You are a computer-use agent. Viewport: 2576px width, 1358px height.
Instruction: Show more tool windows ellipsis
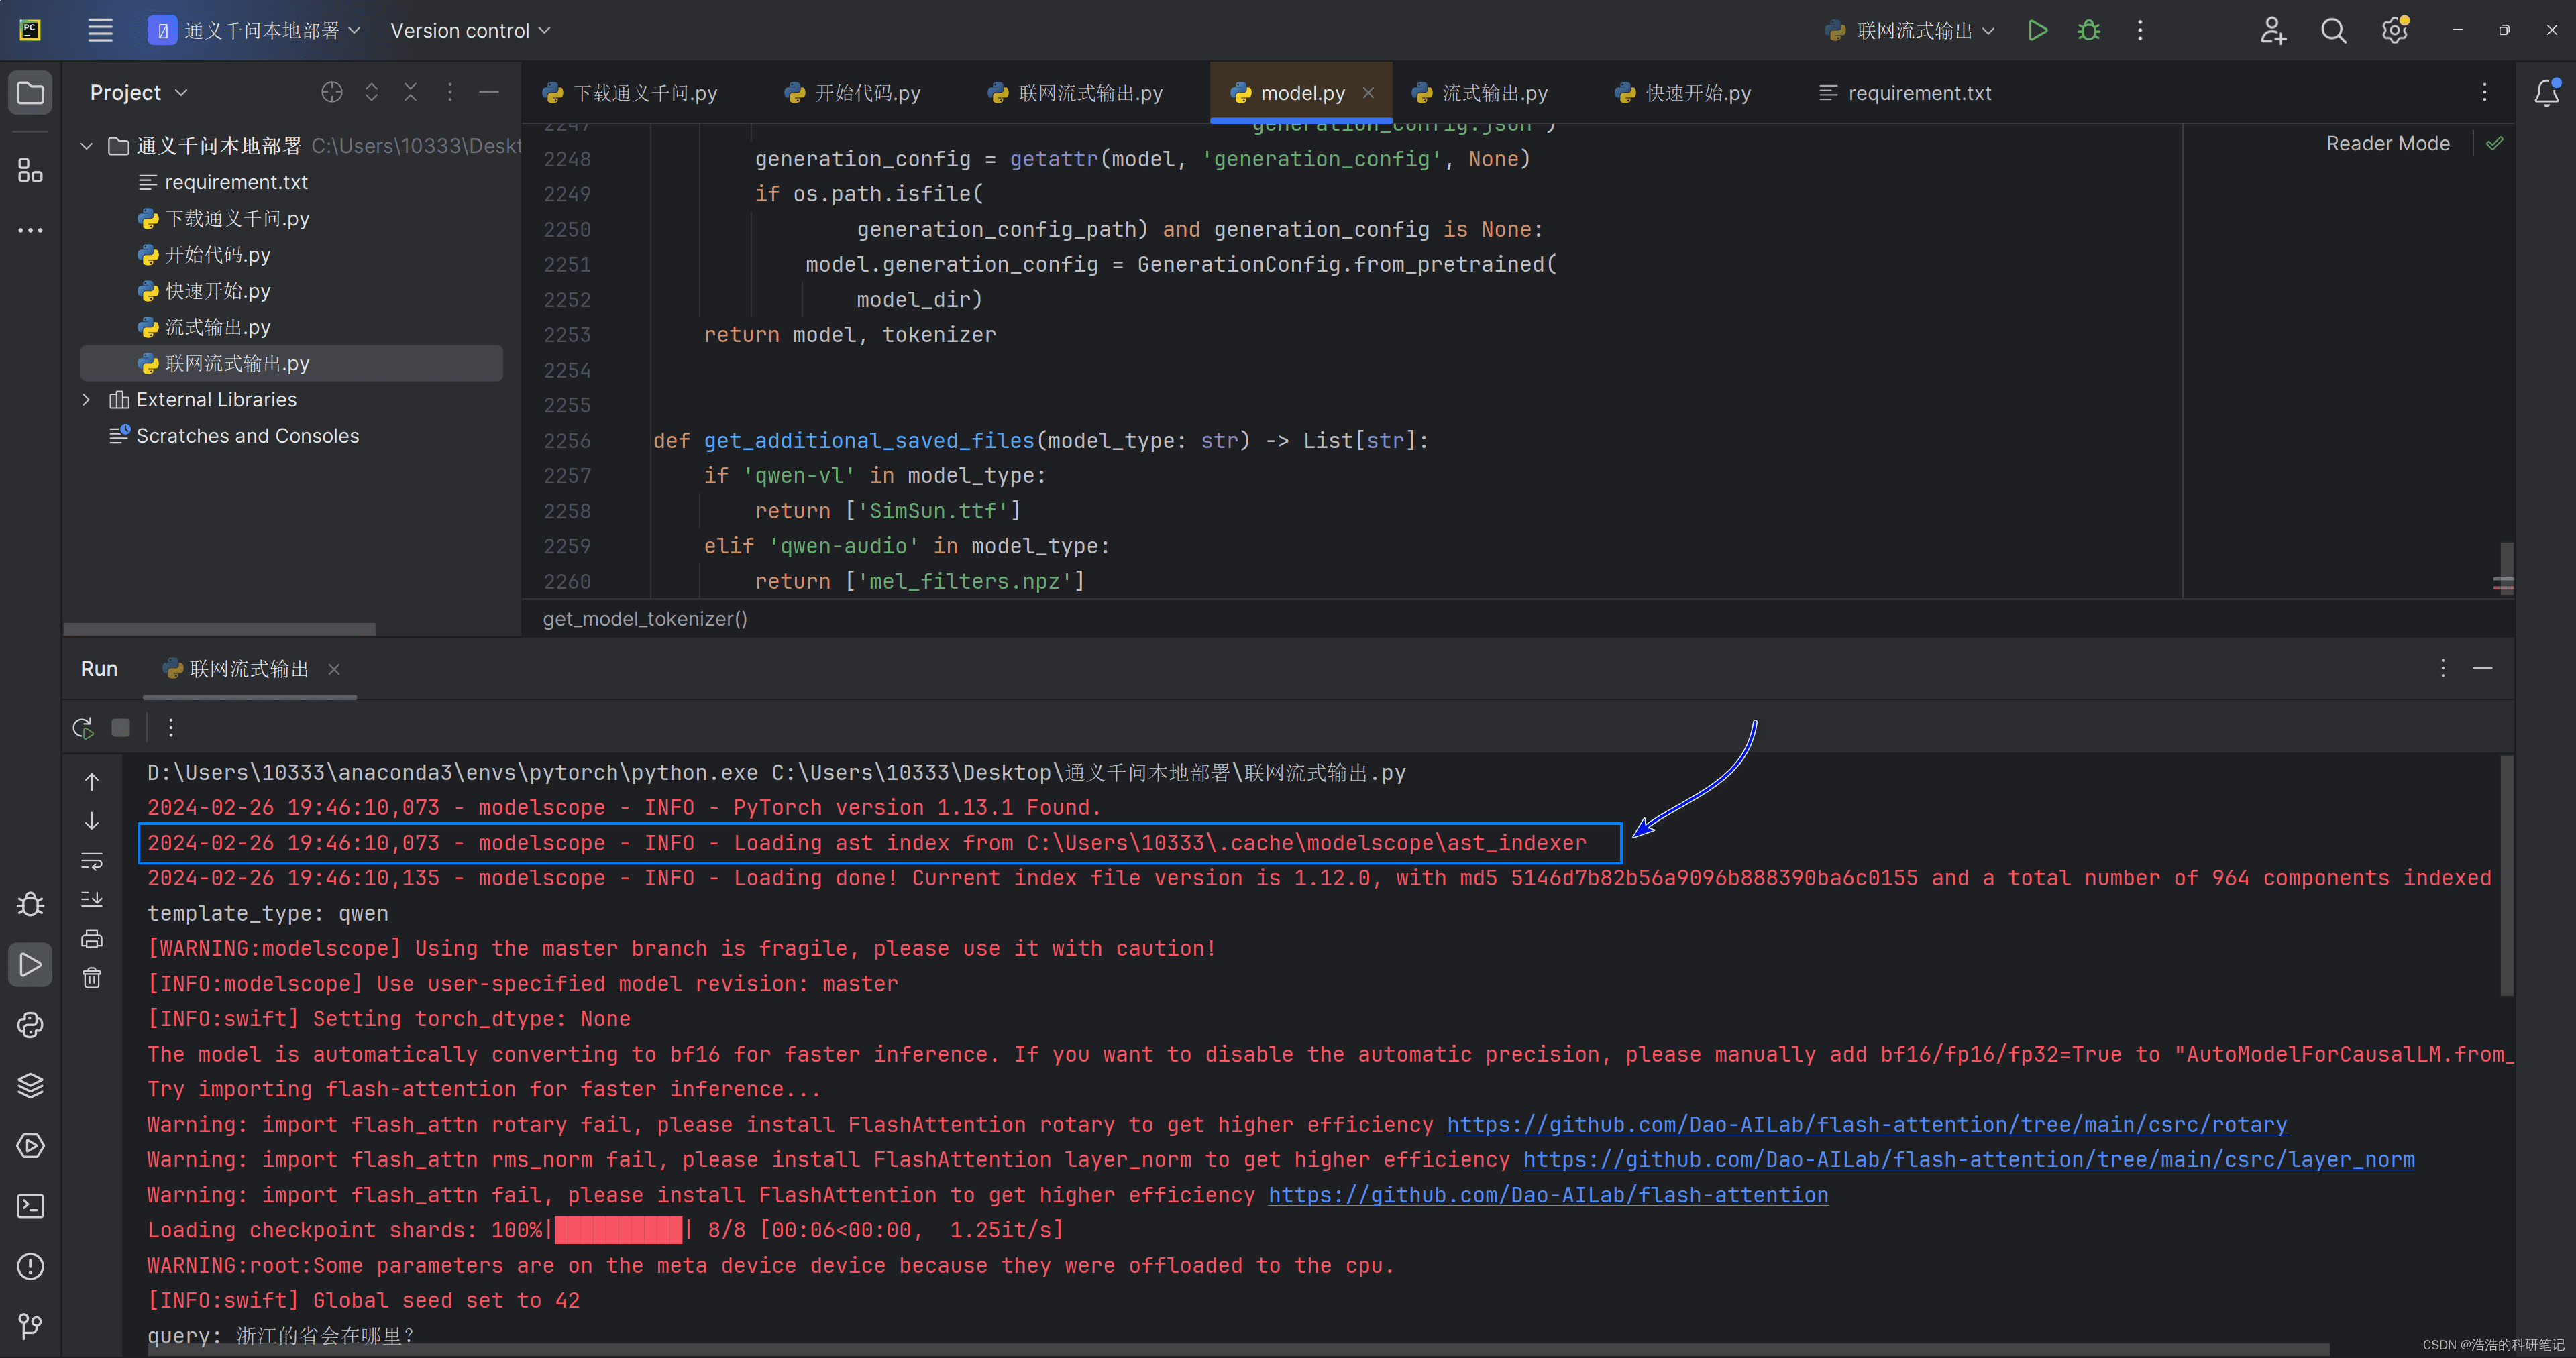30,230
